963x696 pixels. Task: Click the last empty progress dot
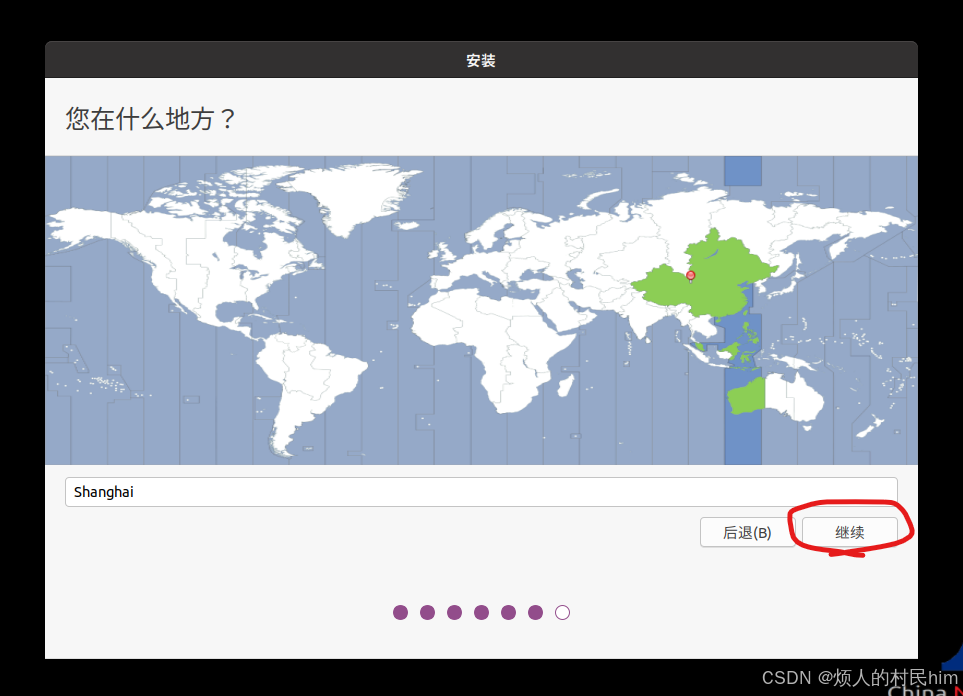click(562, 612)
